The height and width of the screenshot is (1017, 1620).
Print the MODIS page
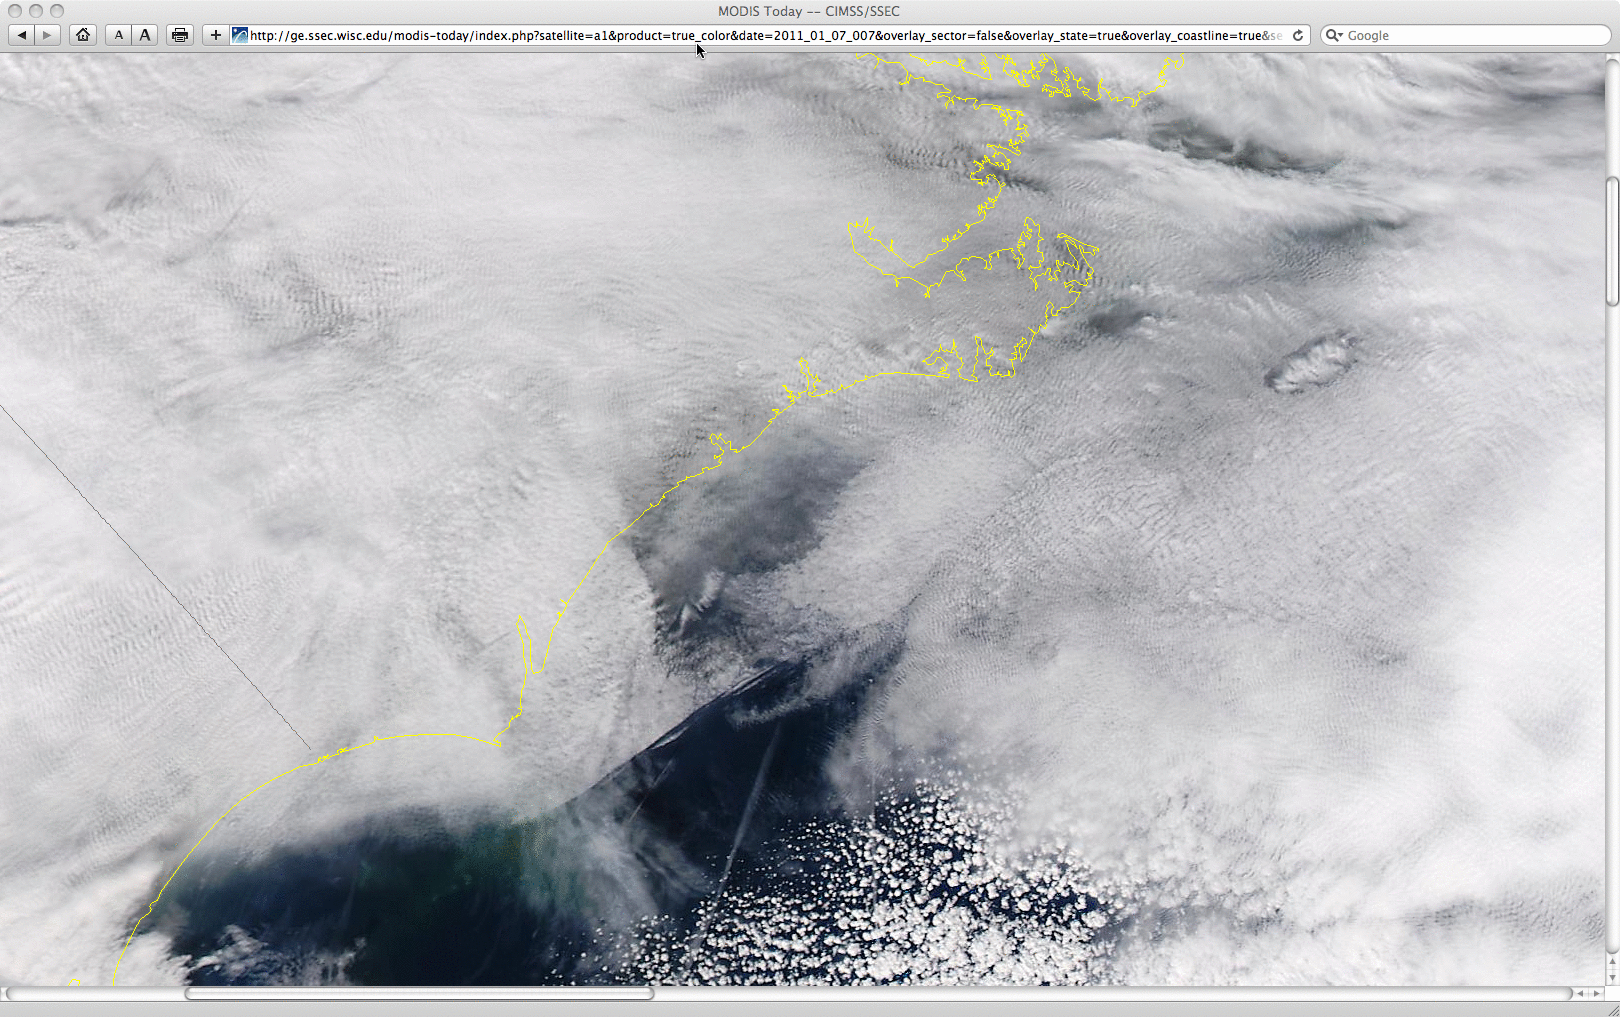click(180, 35)
